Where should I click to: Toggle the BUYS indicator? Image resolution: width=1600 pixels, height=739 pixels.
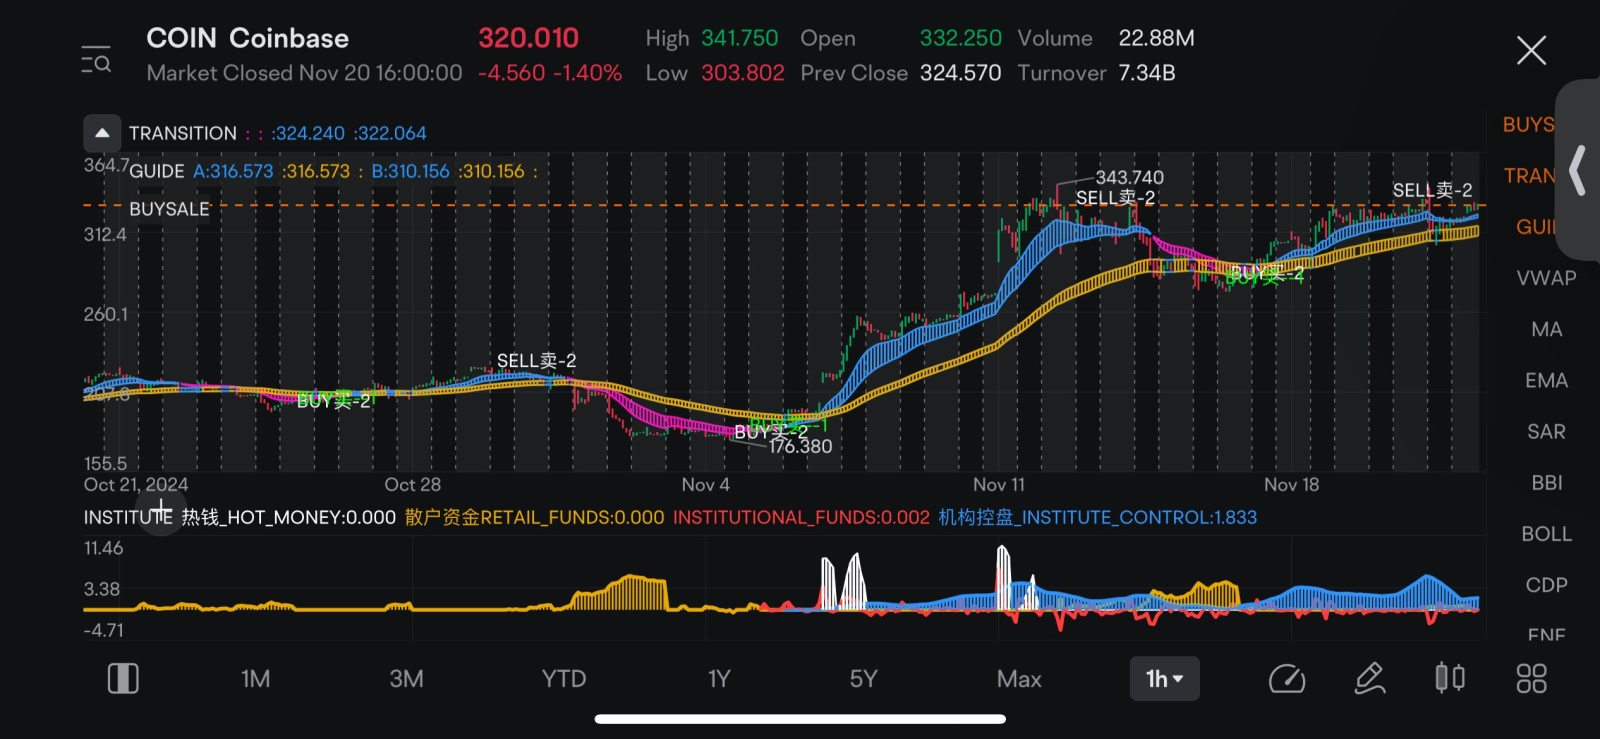click(x=1528, y=125)
